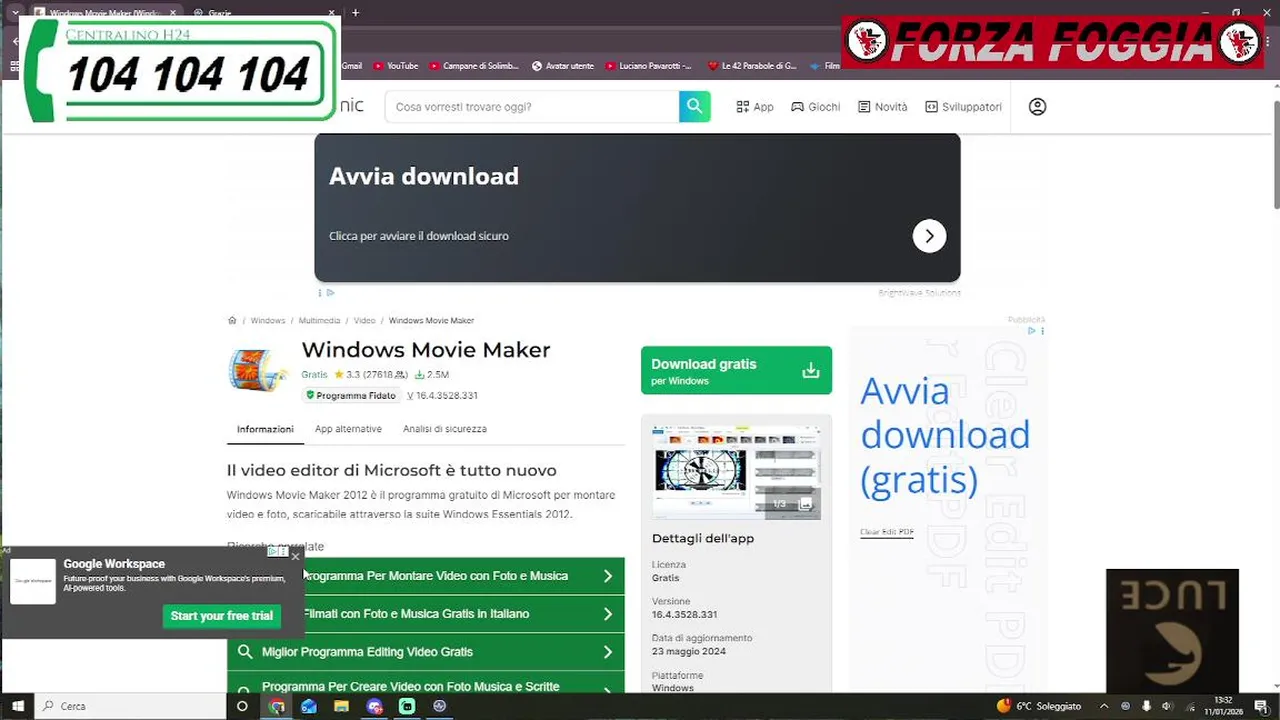Open Cortana circle icon on taskbar
The width and height of the screenshot is (1280, 720).
pos(242,706)
